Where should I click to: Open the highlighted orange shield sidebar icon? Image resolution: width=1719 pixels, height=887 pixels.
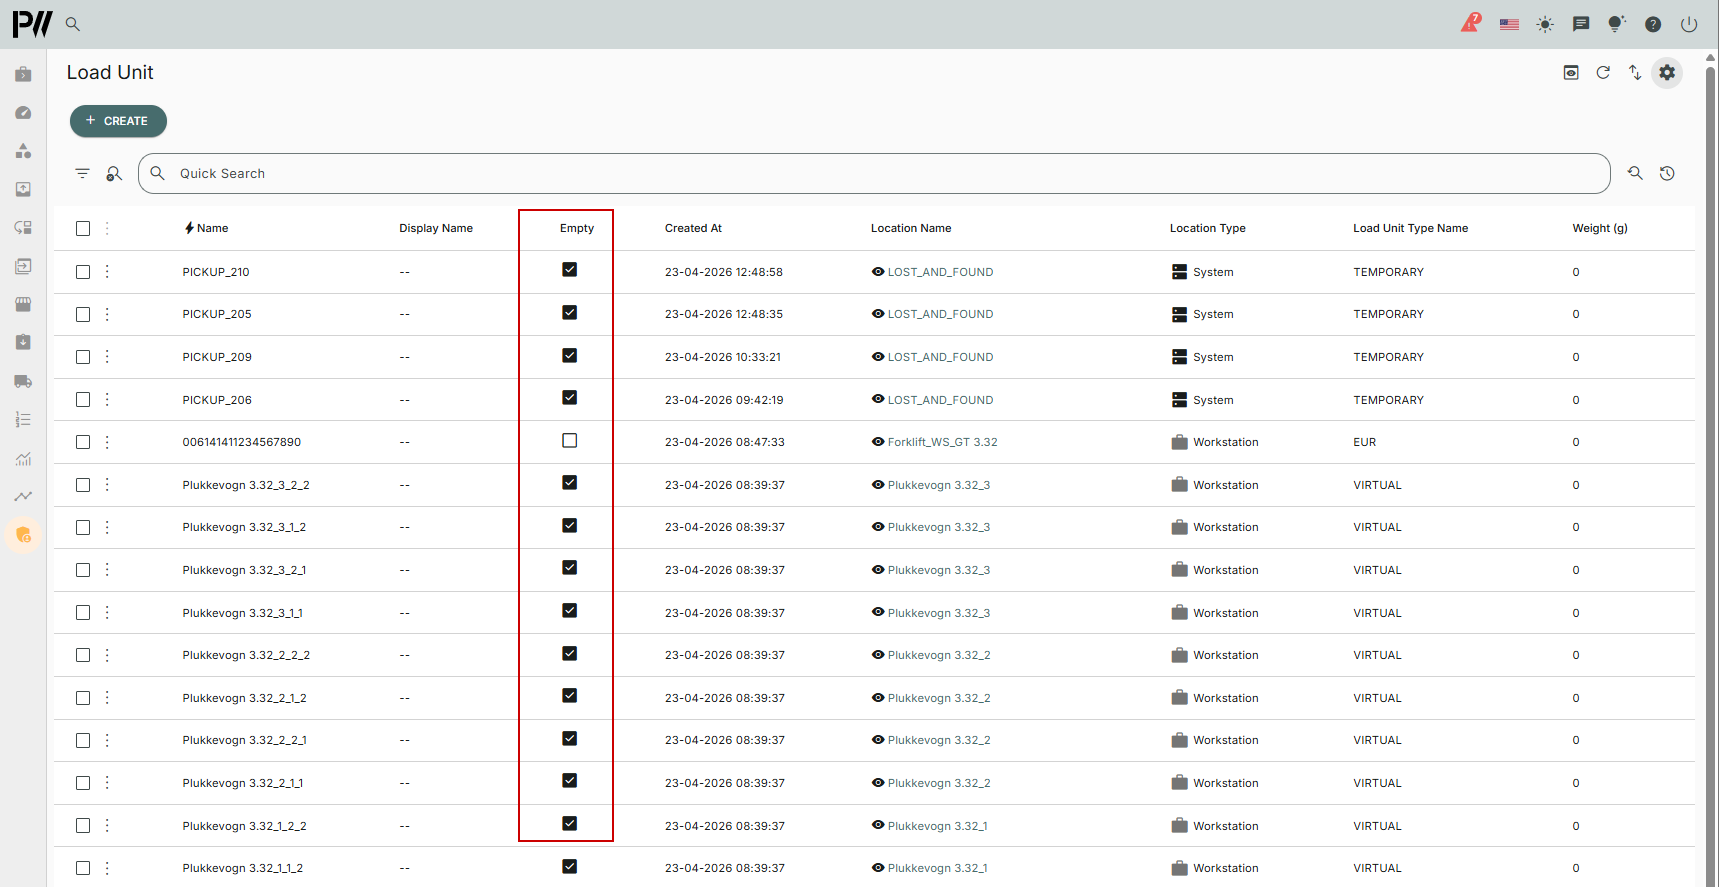point(23,535)
